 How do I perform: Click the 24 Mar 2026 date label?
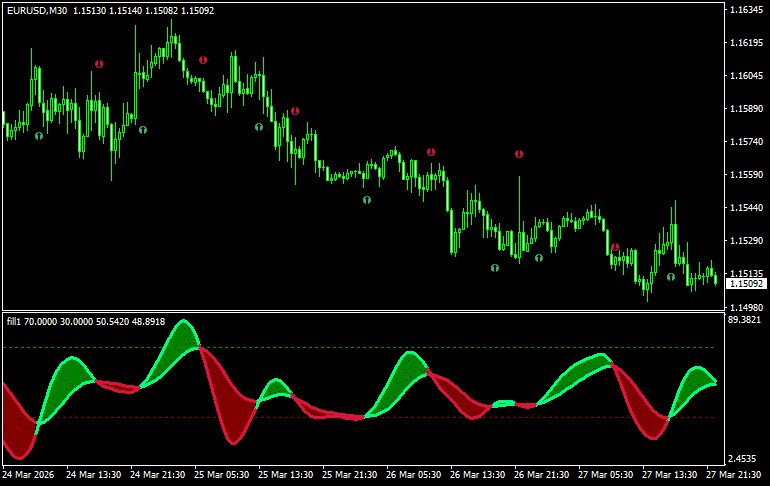(28, 475)
